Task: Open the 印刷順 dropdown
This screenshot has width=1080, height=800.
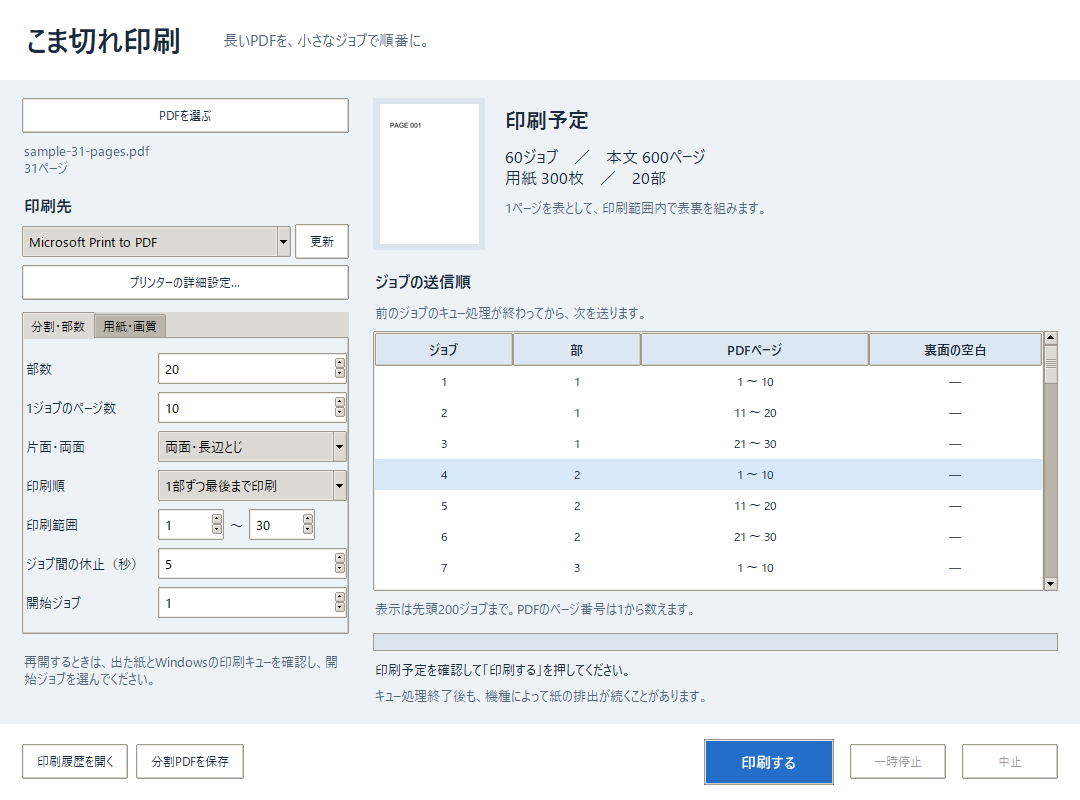Action: coord(252,486)
